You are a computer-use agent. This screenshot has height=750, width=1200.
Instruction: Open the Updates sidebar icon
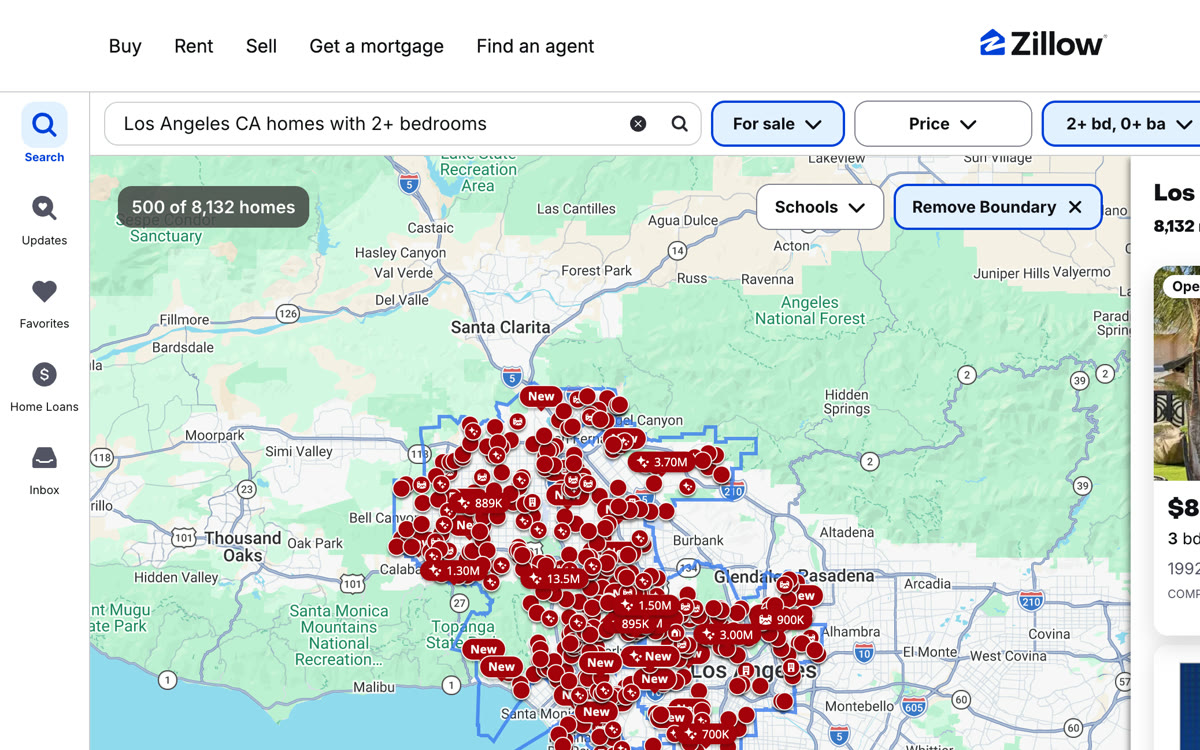click(x=44, y=208)
